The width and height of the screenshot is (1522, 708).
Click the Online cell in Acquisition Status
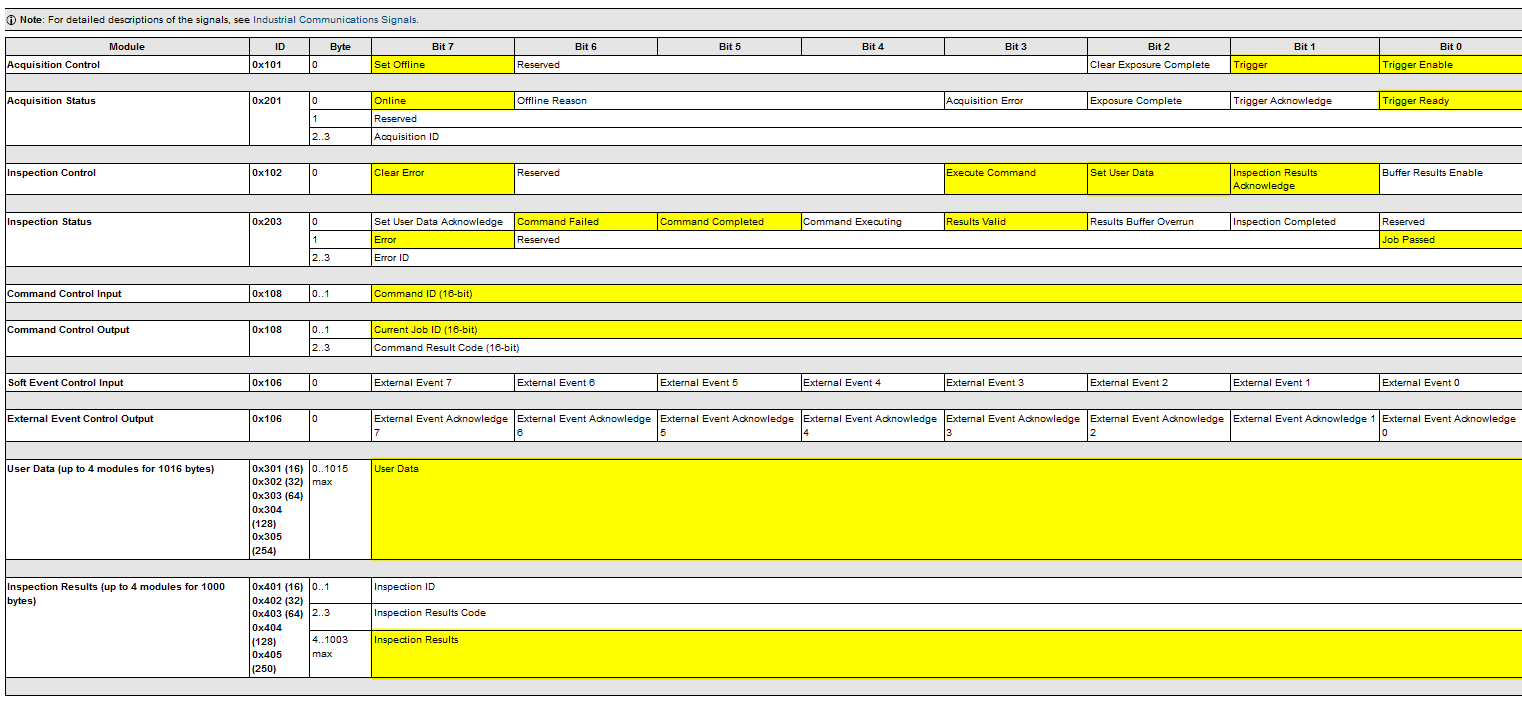click(443, 101)
